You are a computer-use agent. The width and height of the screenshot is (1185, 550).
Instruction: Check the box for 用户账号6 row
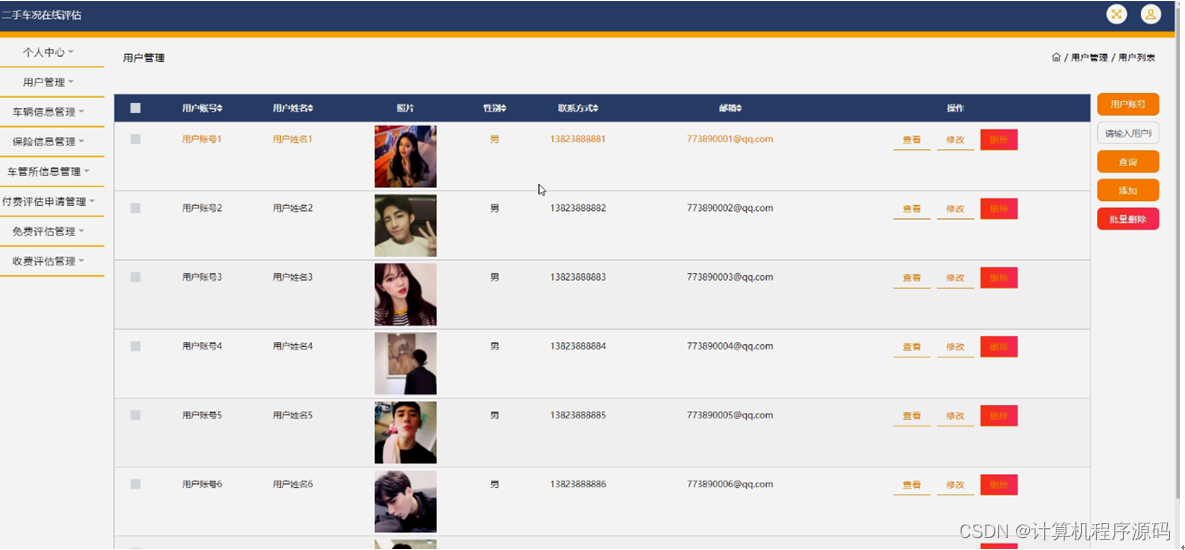tap(135, 484)
